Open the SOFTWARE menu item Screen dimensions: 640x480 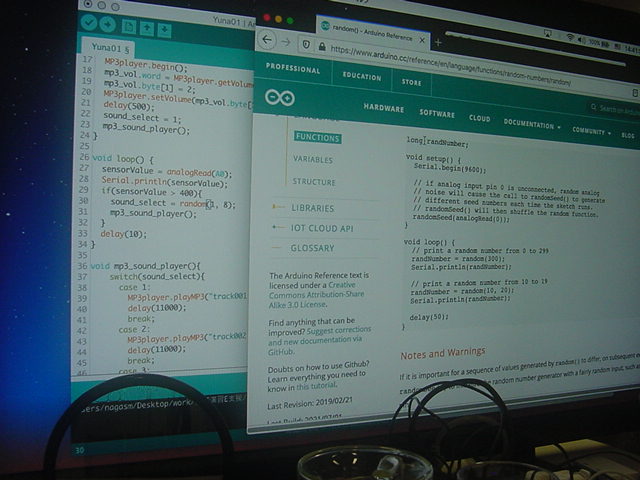coord(437,113)
